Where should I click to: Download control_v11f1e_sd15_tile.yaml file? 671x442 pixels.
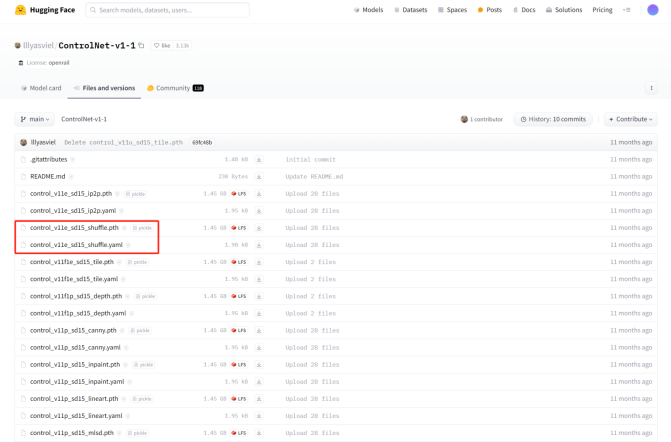click(x=259, y=279)
